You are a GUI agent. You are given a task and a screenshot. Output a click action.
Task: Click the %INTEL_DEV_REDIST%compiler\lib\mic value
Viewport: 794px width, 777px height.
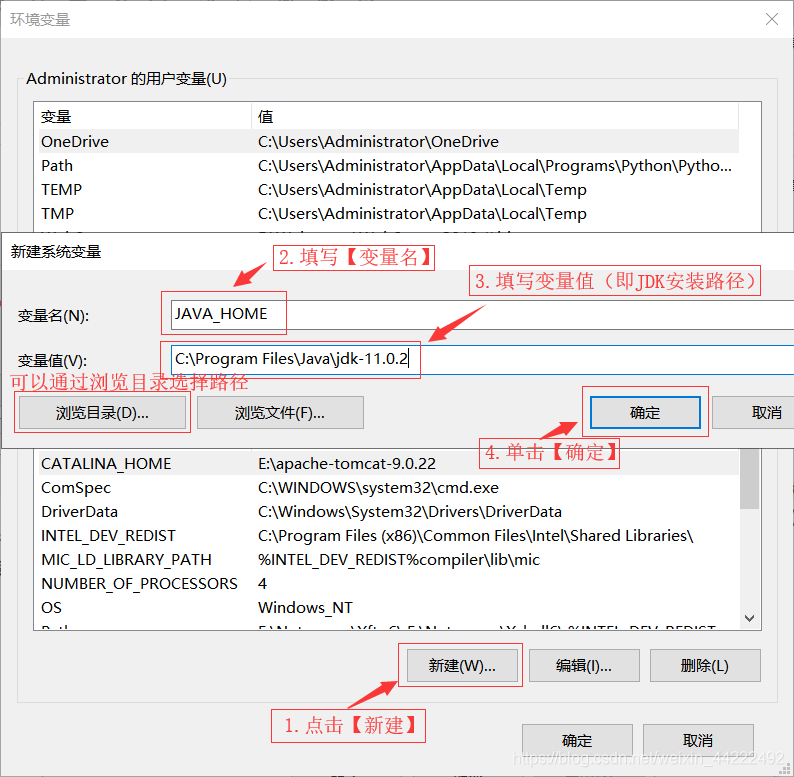coord(399,559)
